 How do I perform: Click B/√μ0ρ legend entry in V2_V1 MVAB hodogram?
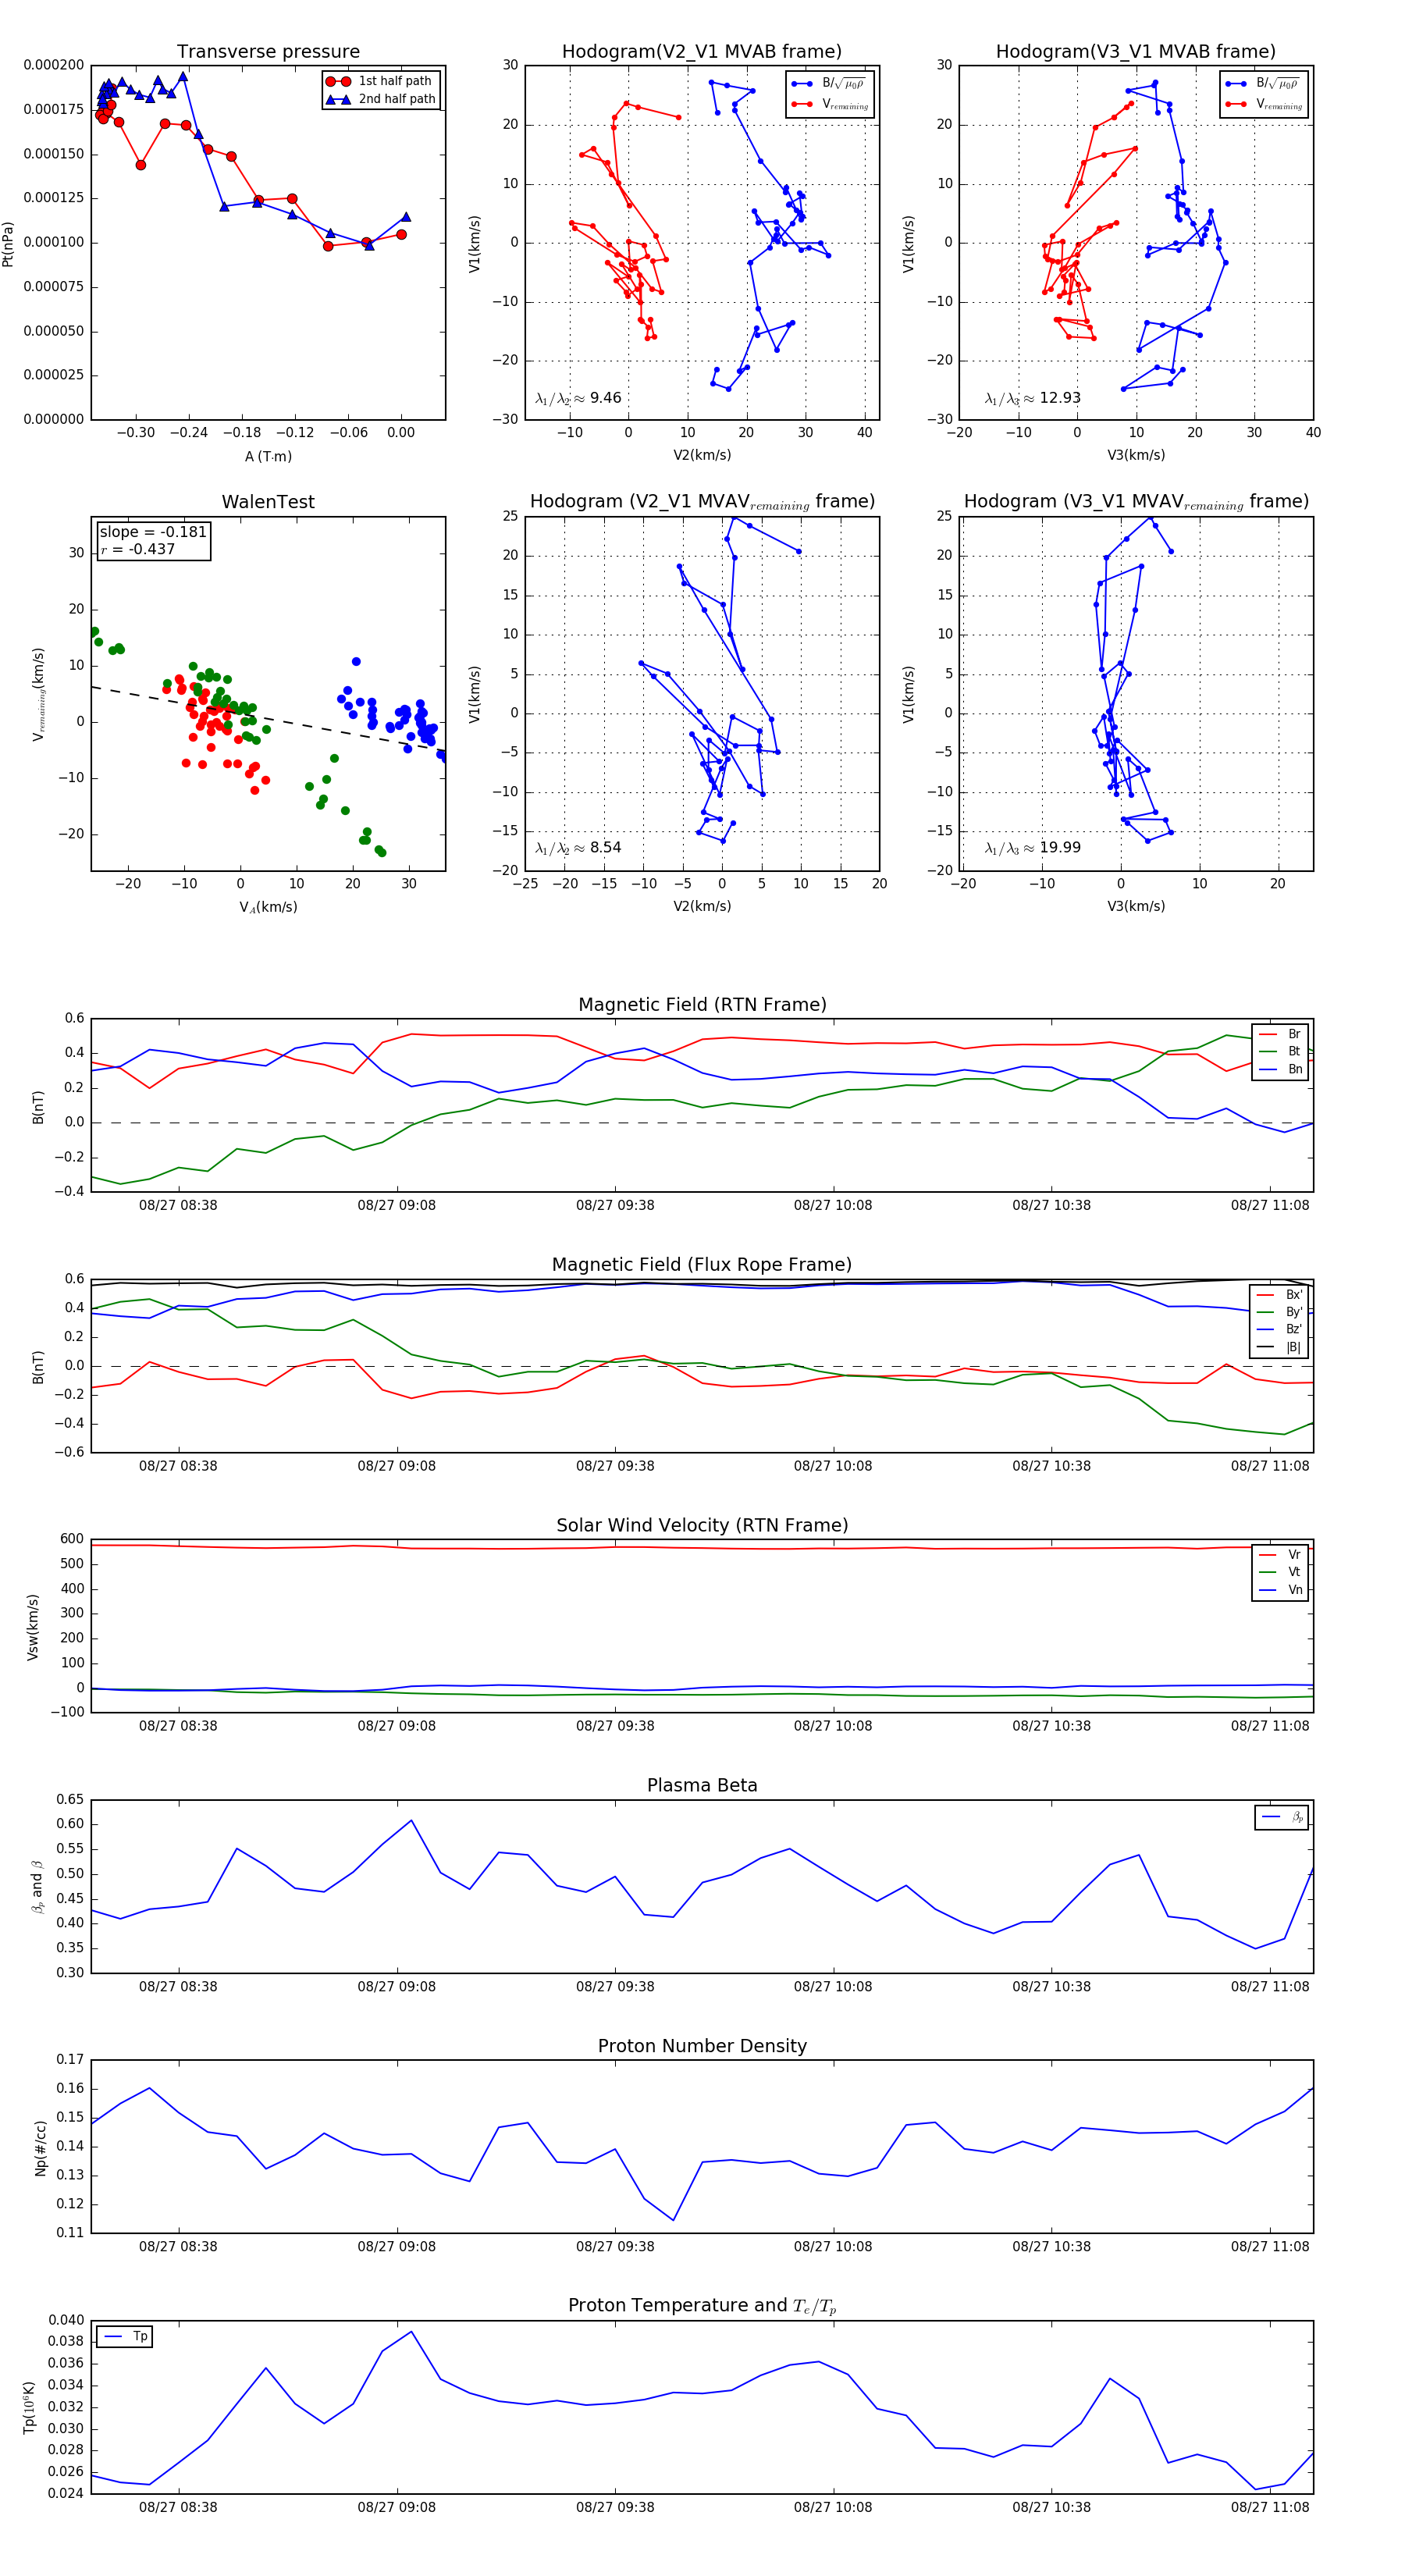[829, 84]
